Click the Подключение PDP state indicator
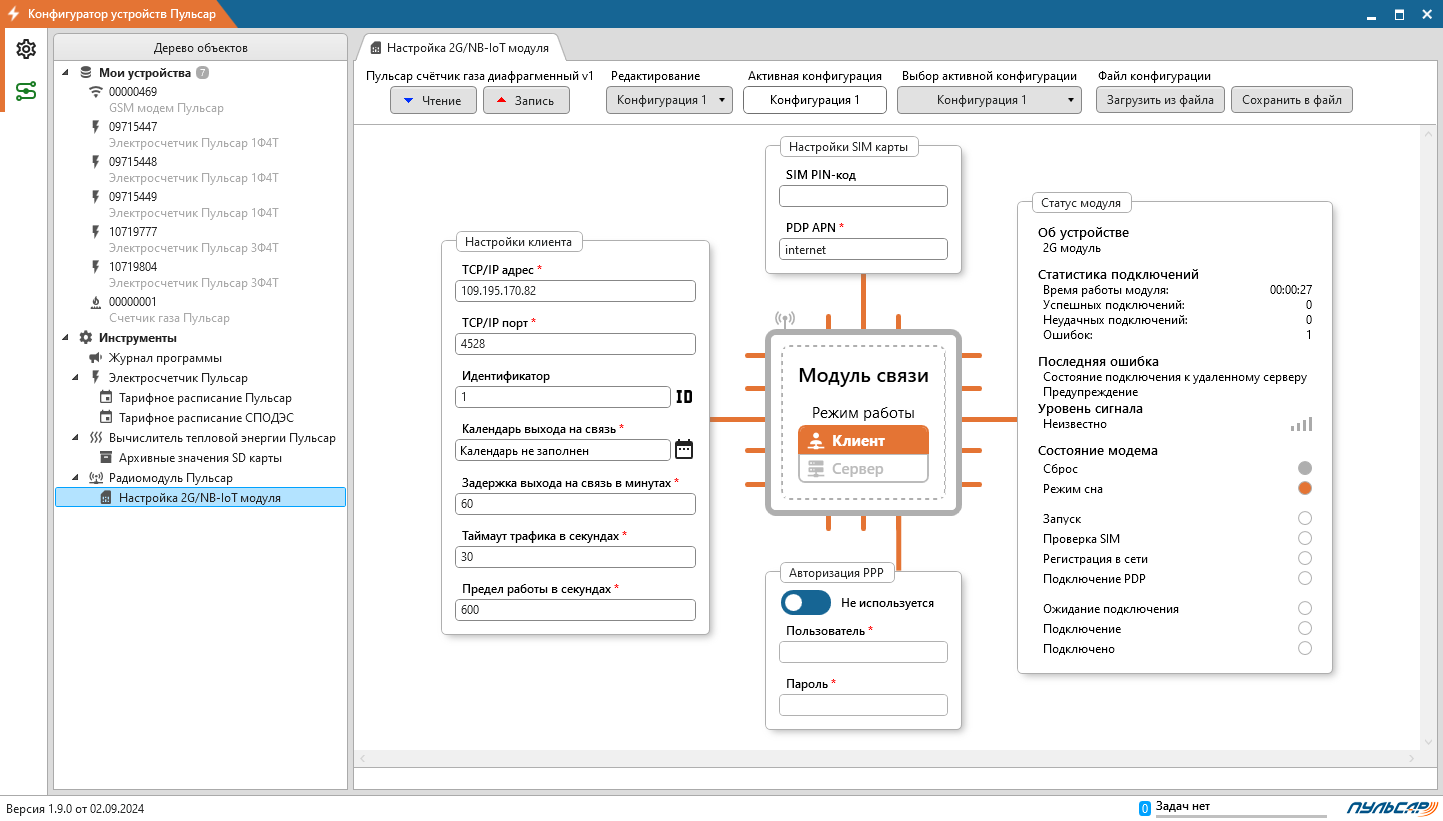This screenshot has width=1443, height=821. pyautogui.click(x=1304, y=578)
